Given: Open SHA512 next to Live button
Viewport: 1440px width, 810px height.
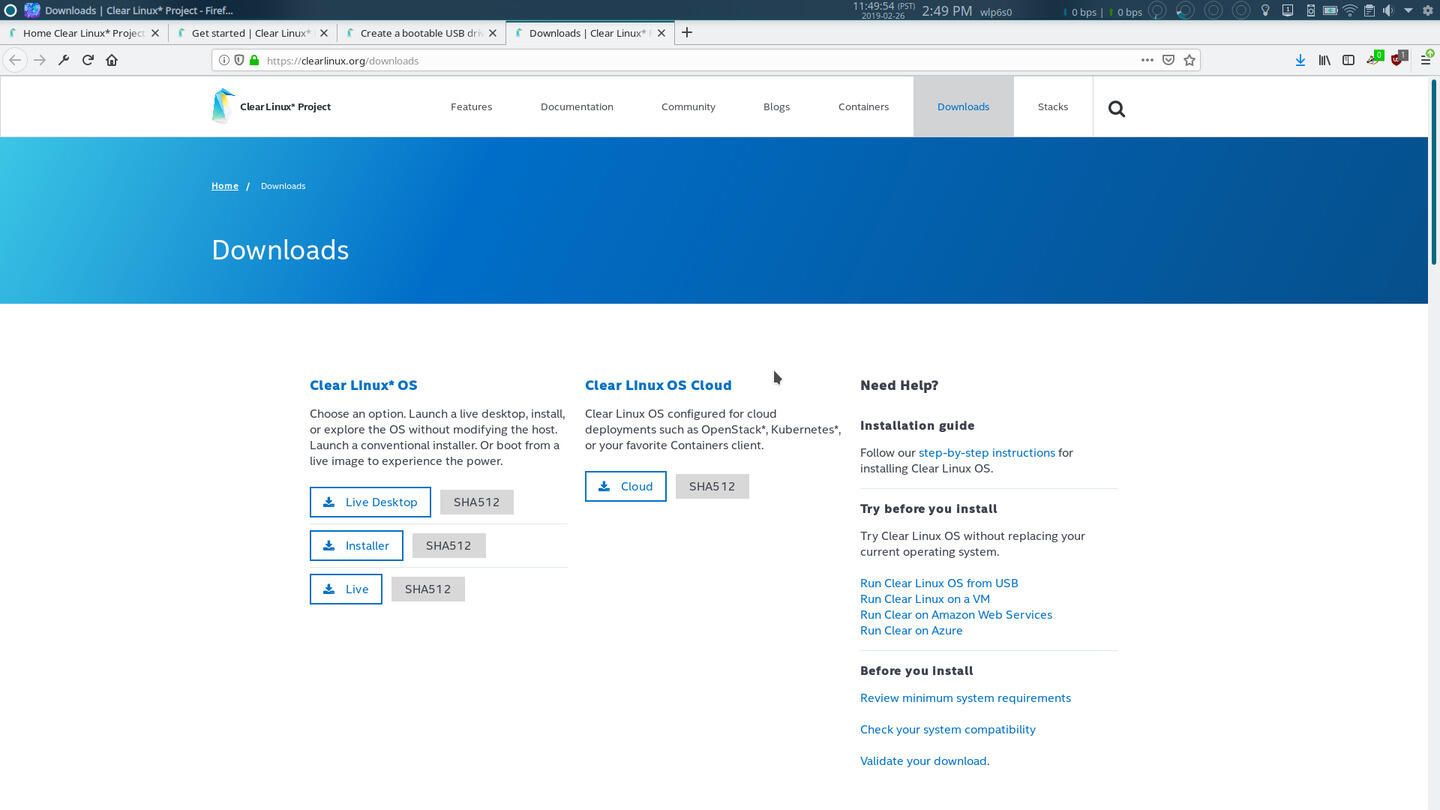Looking at the screenshot, I should [x=428, y=589].
